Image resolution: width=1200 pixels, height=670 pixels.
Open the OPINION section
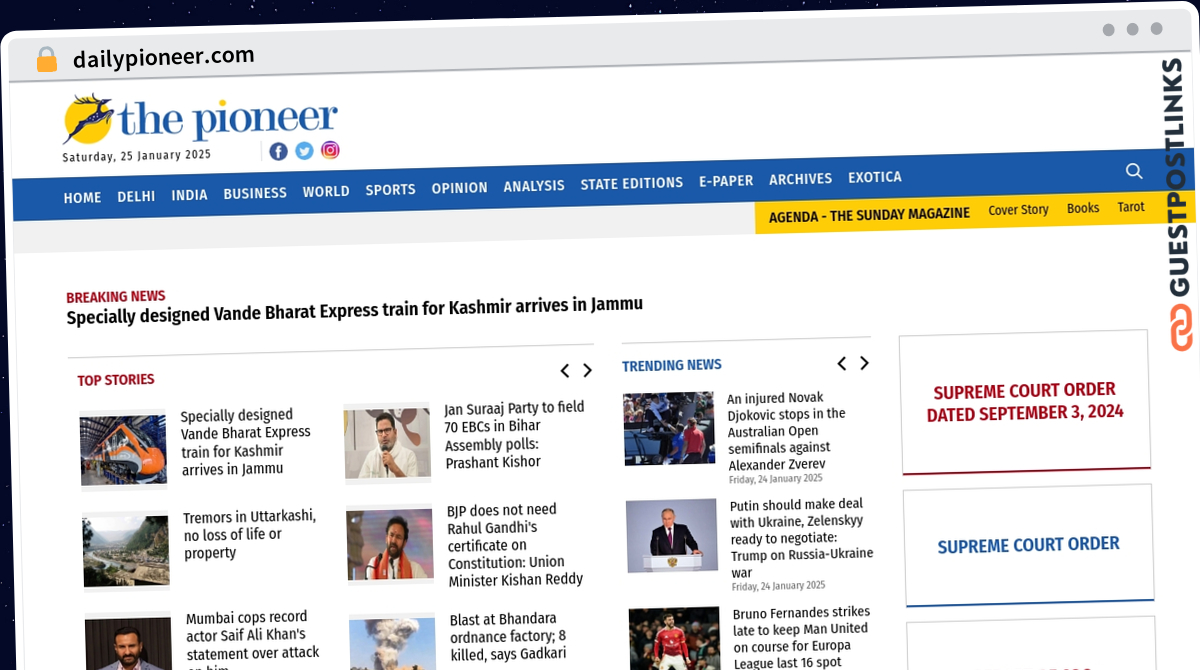pyautogui.click(x=460, y=188)
